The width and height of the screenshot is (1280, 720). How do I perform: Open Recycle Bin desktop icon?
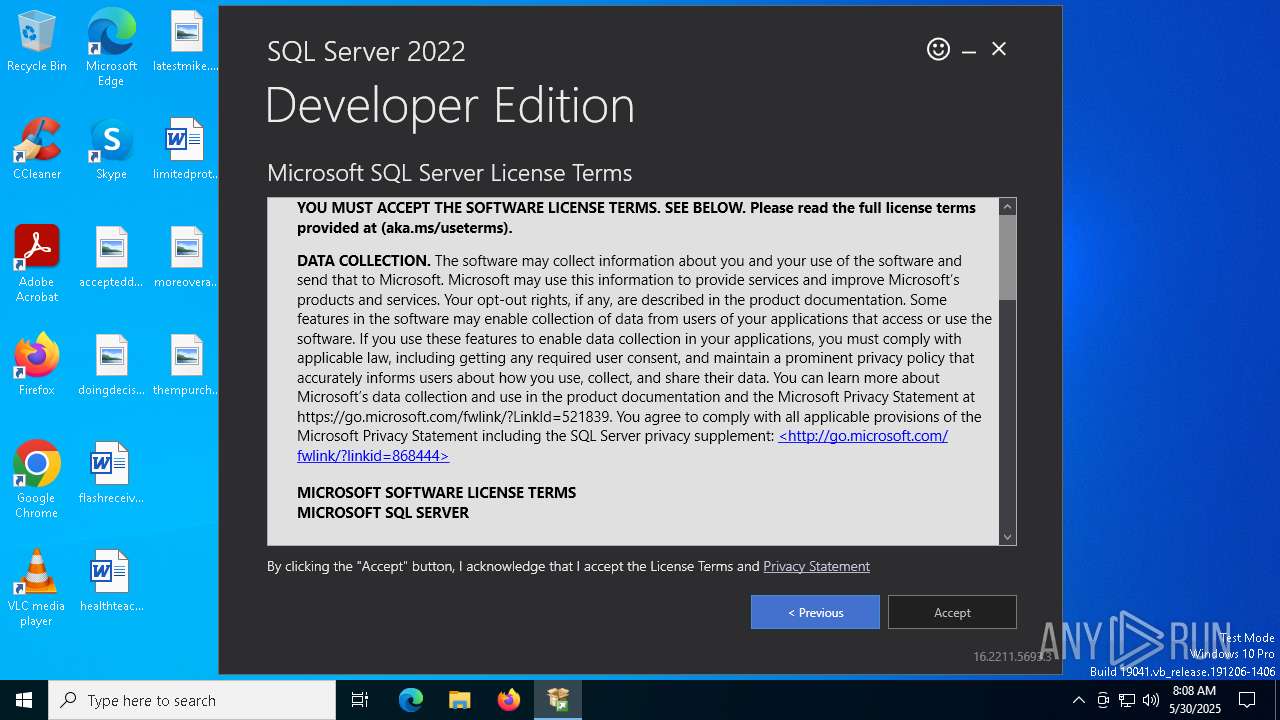tap(37, 42)
